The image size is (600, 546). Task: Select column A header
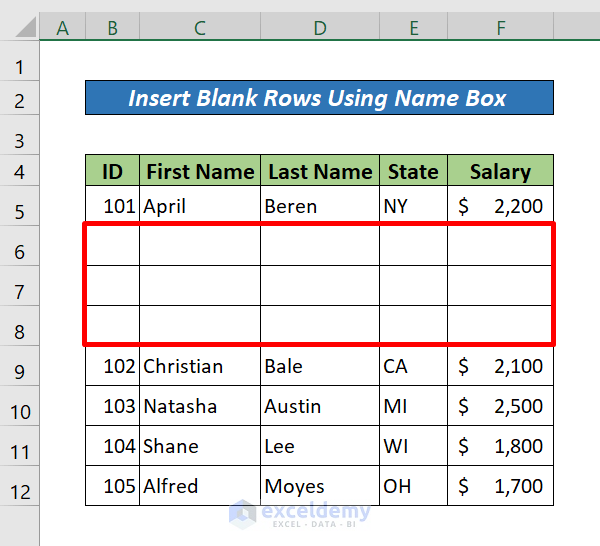[x=62, y=28]
